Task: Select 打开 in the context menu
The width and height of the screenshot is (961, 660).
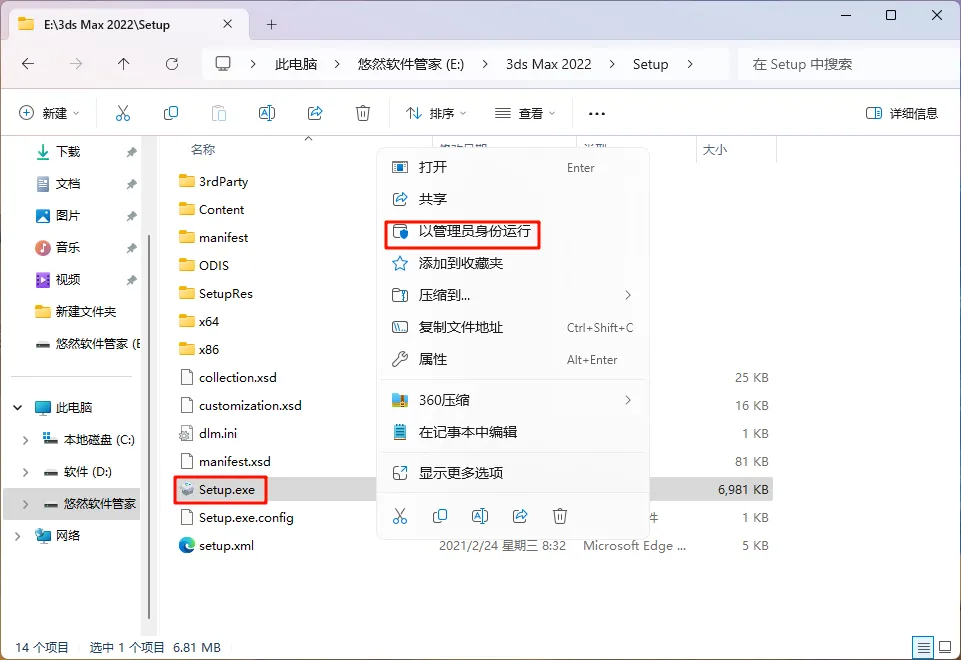Action: click(512, 167)
